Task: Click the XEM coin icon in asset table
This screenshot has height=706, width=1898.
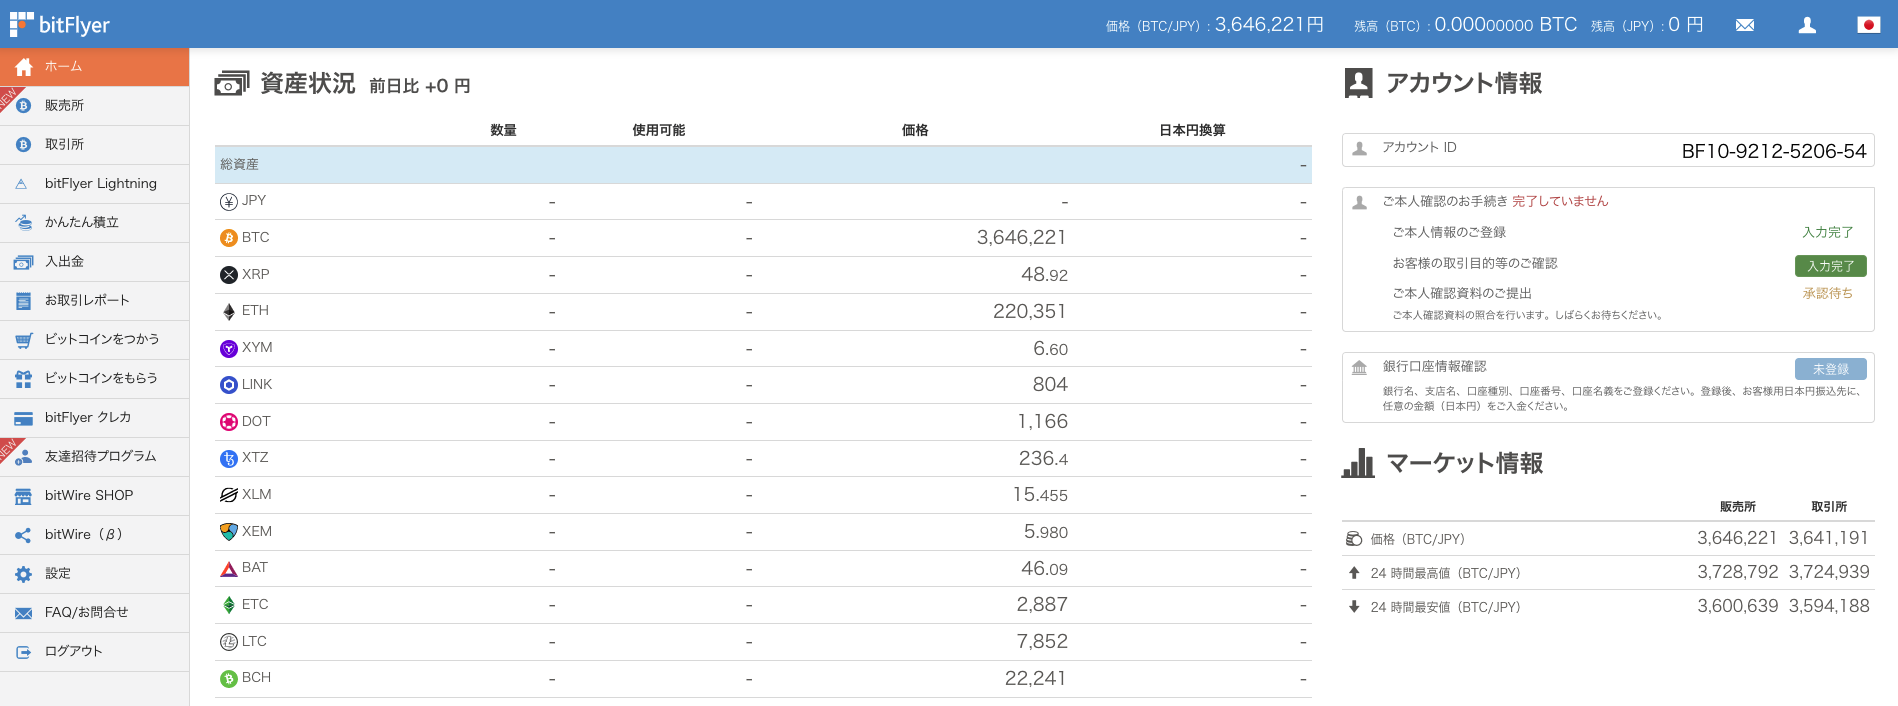Action: (x=229, y=532)
